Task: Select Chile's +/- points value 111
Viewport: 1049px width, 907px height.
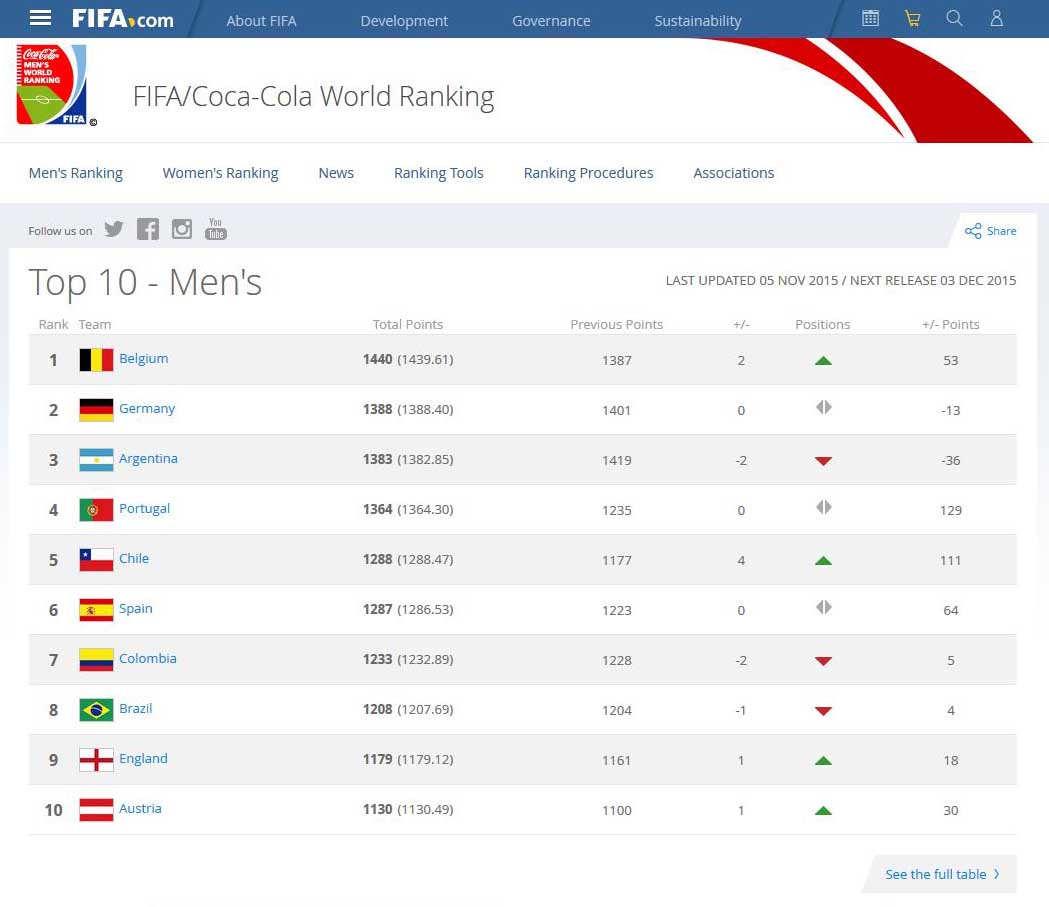Action: point(950,561)
